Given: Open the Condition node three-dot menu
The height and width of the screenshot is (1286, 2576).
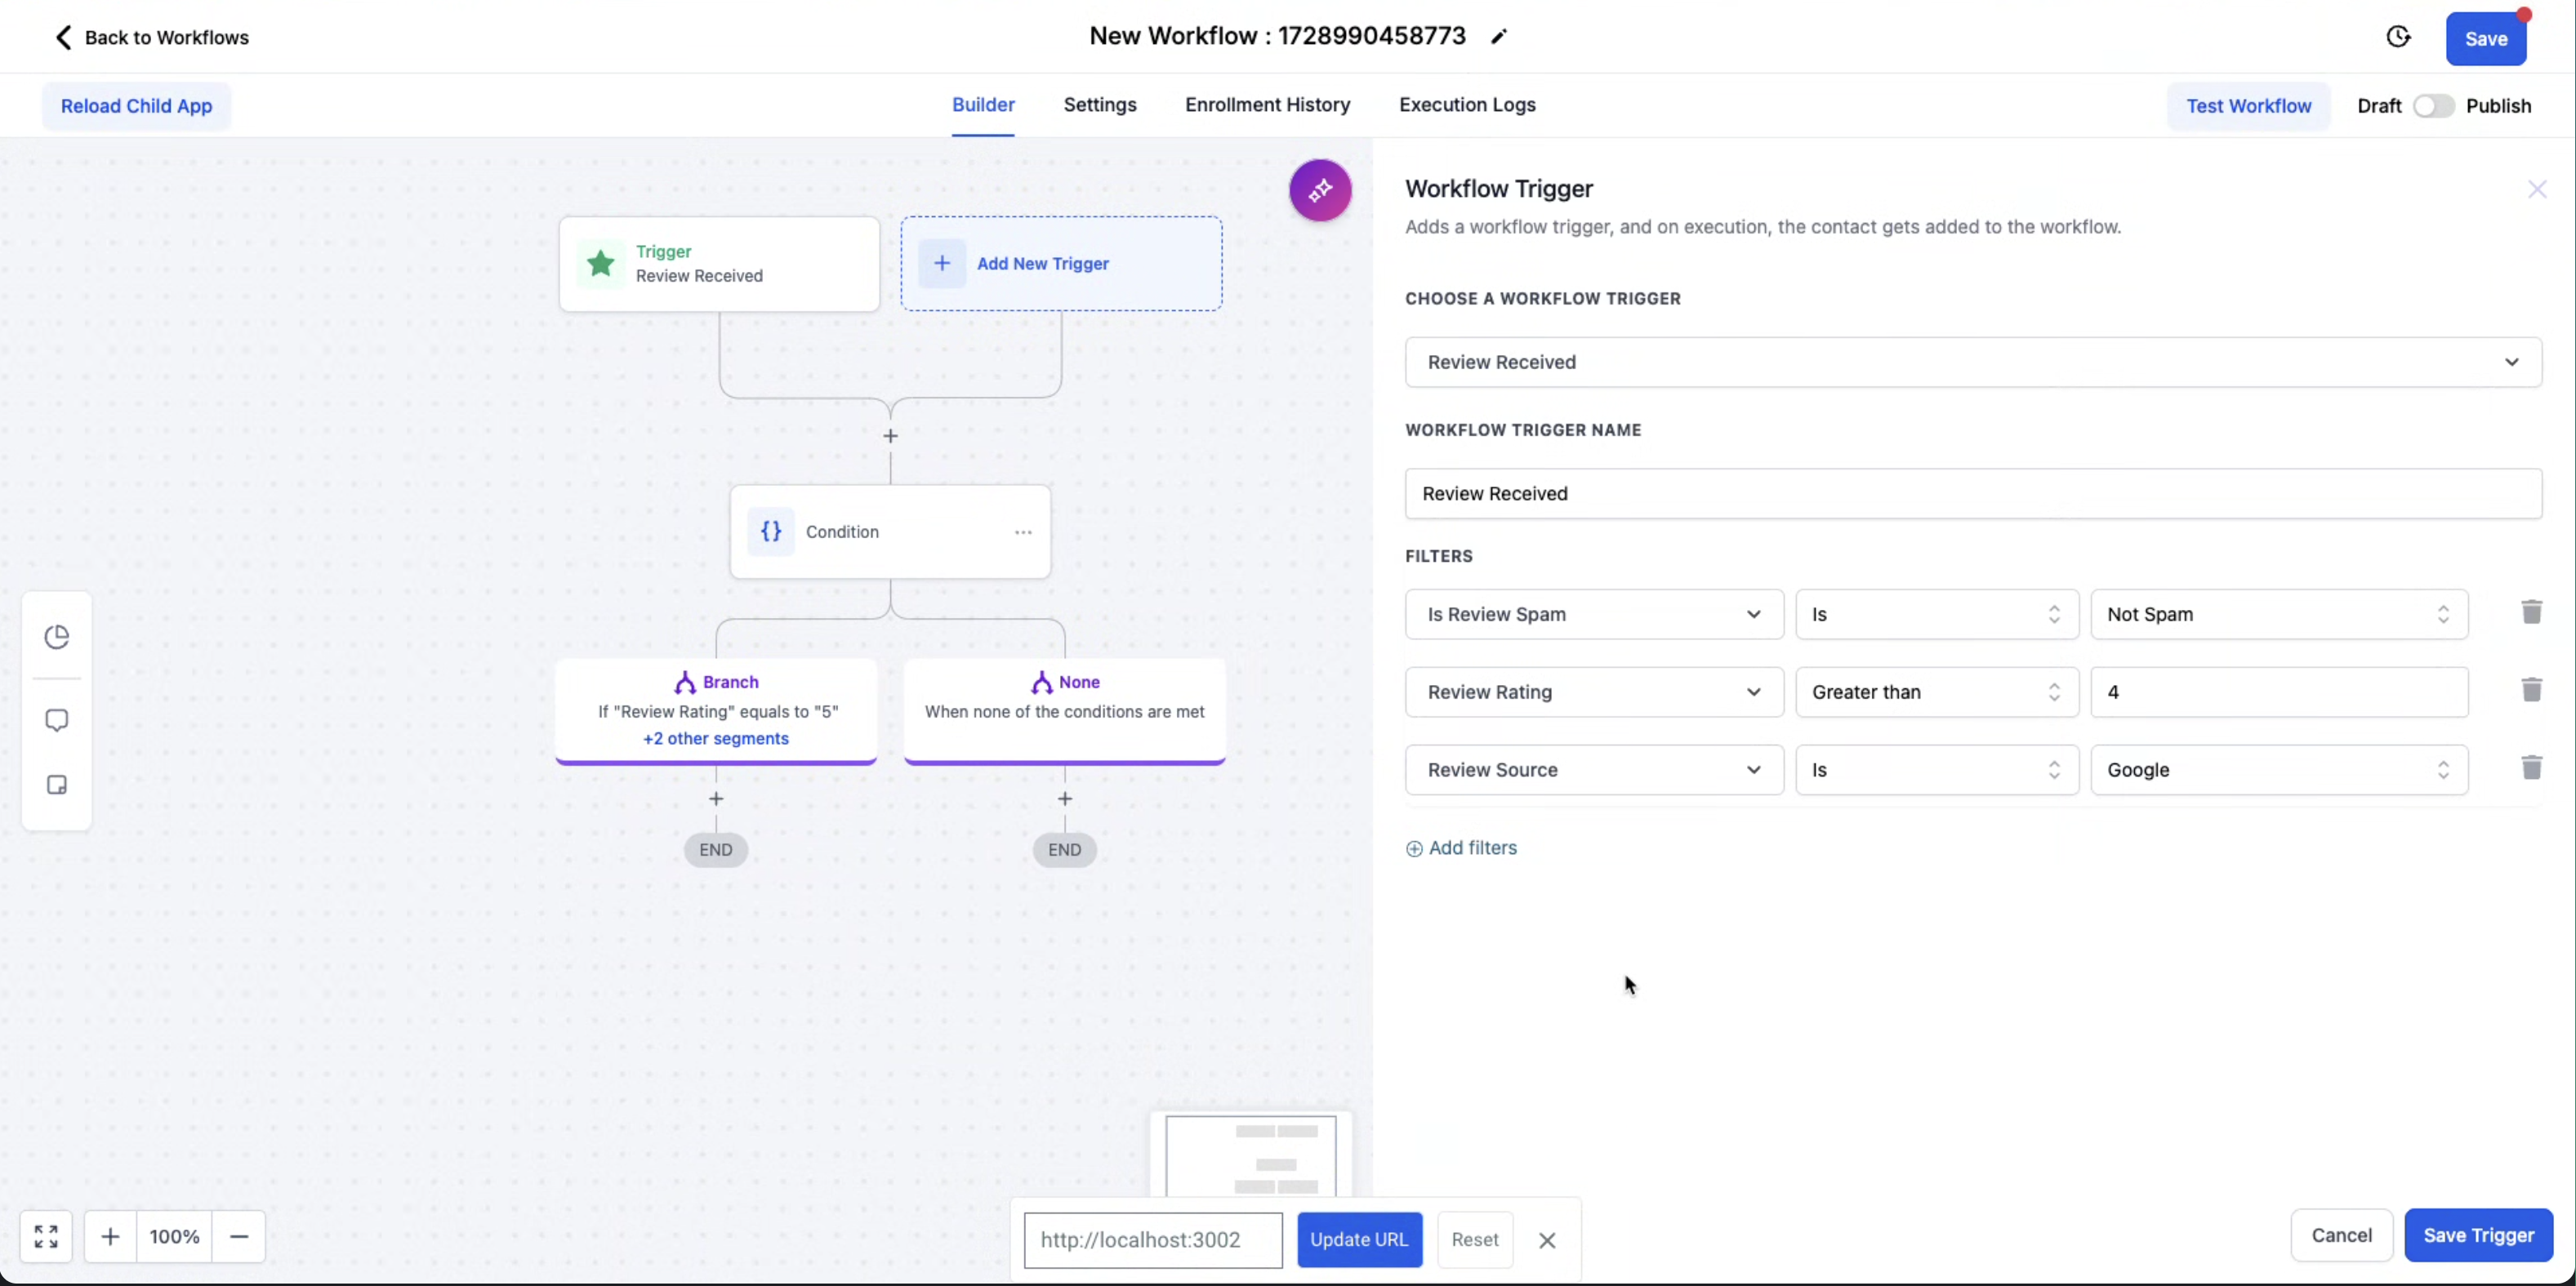Looking at the screenshot, I should (1023, 532).
